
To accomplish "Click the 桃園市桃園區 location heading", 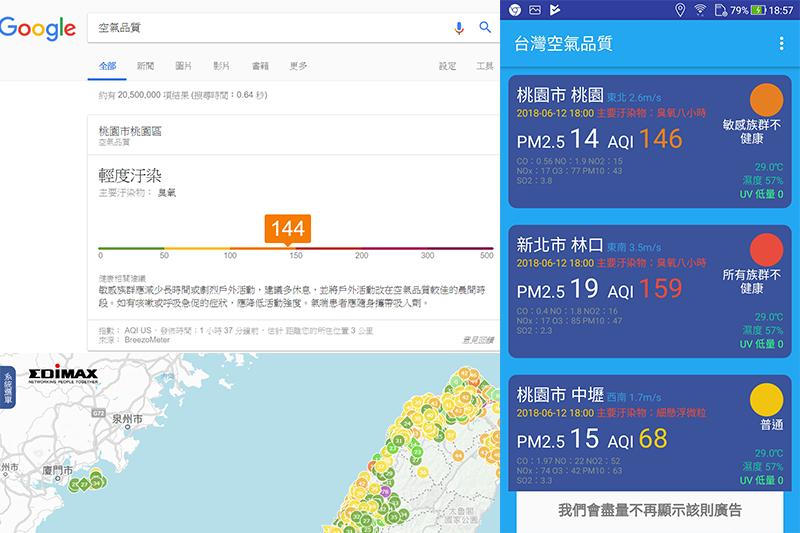I will click(x=130, y=131).
